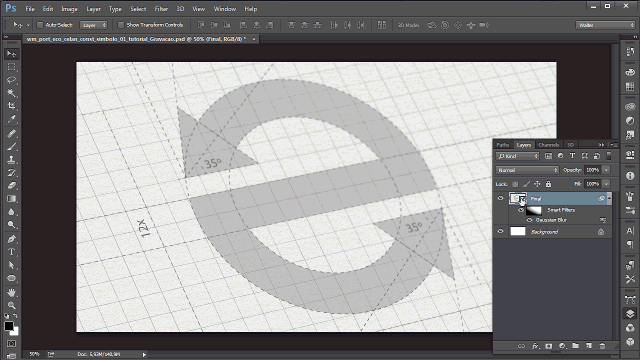The width and height of the screenshot is (640, 360).
Task: Open the Normal blend mode dropdown
Action: tap(527, 170)
